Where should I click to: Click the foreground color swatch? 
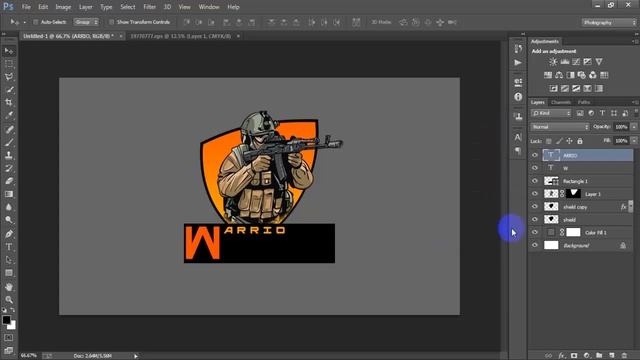tap(6, 320)
